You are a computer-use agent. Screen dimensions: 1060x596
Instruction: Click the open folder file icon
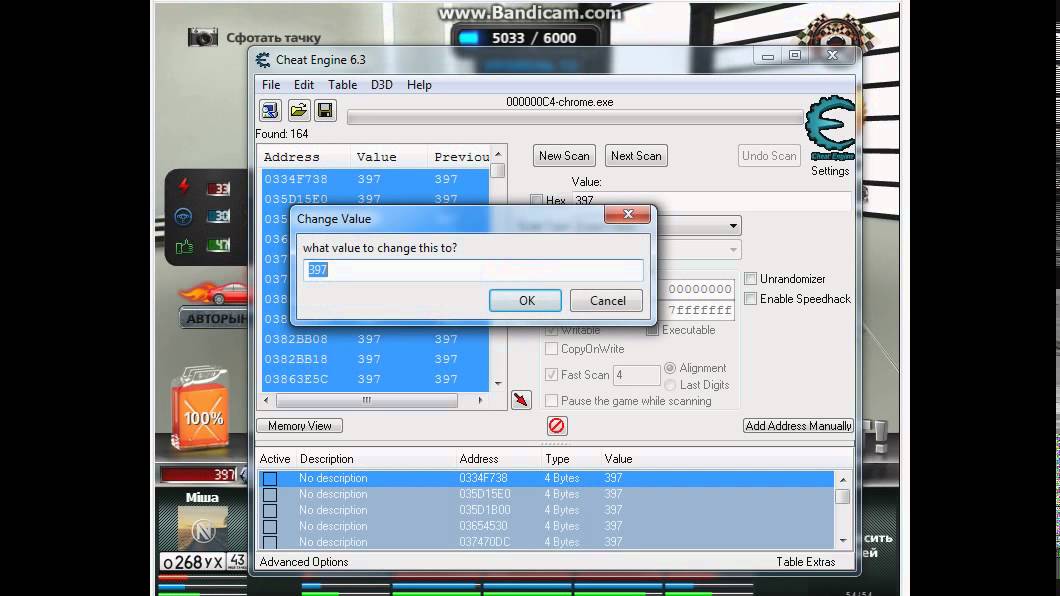point(298,110)
